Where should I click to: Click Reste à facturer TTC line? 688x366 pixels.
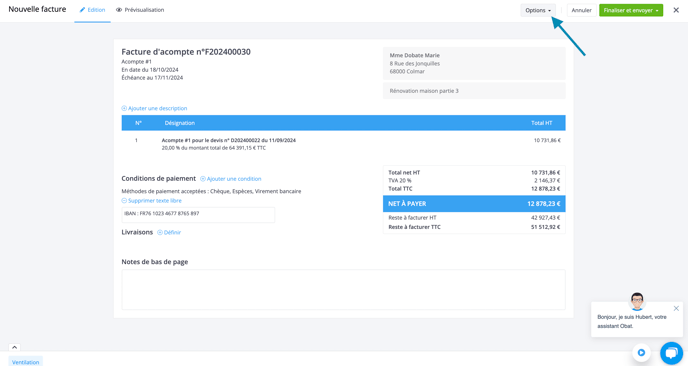pyautogui.click(x=474, y=227)
